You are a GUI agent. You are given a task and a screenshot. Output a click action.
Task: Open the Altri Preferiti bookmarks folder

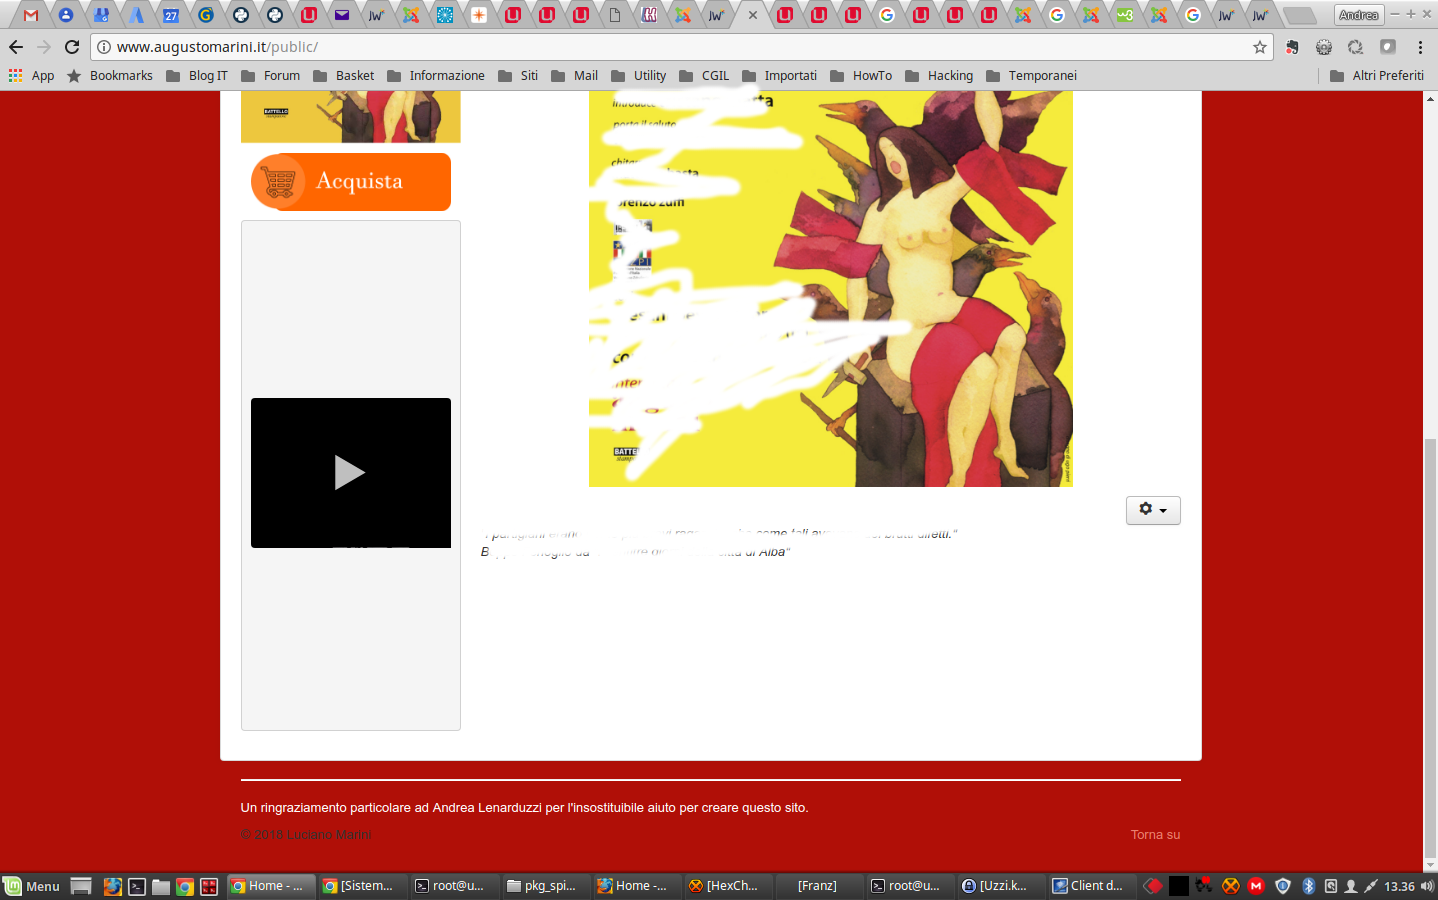(1377, 76)
